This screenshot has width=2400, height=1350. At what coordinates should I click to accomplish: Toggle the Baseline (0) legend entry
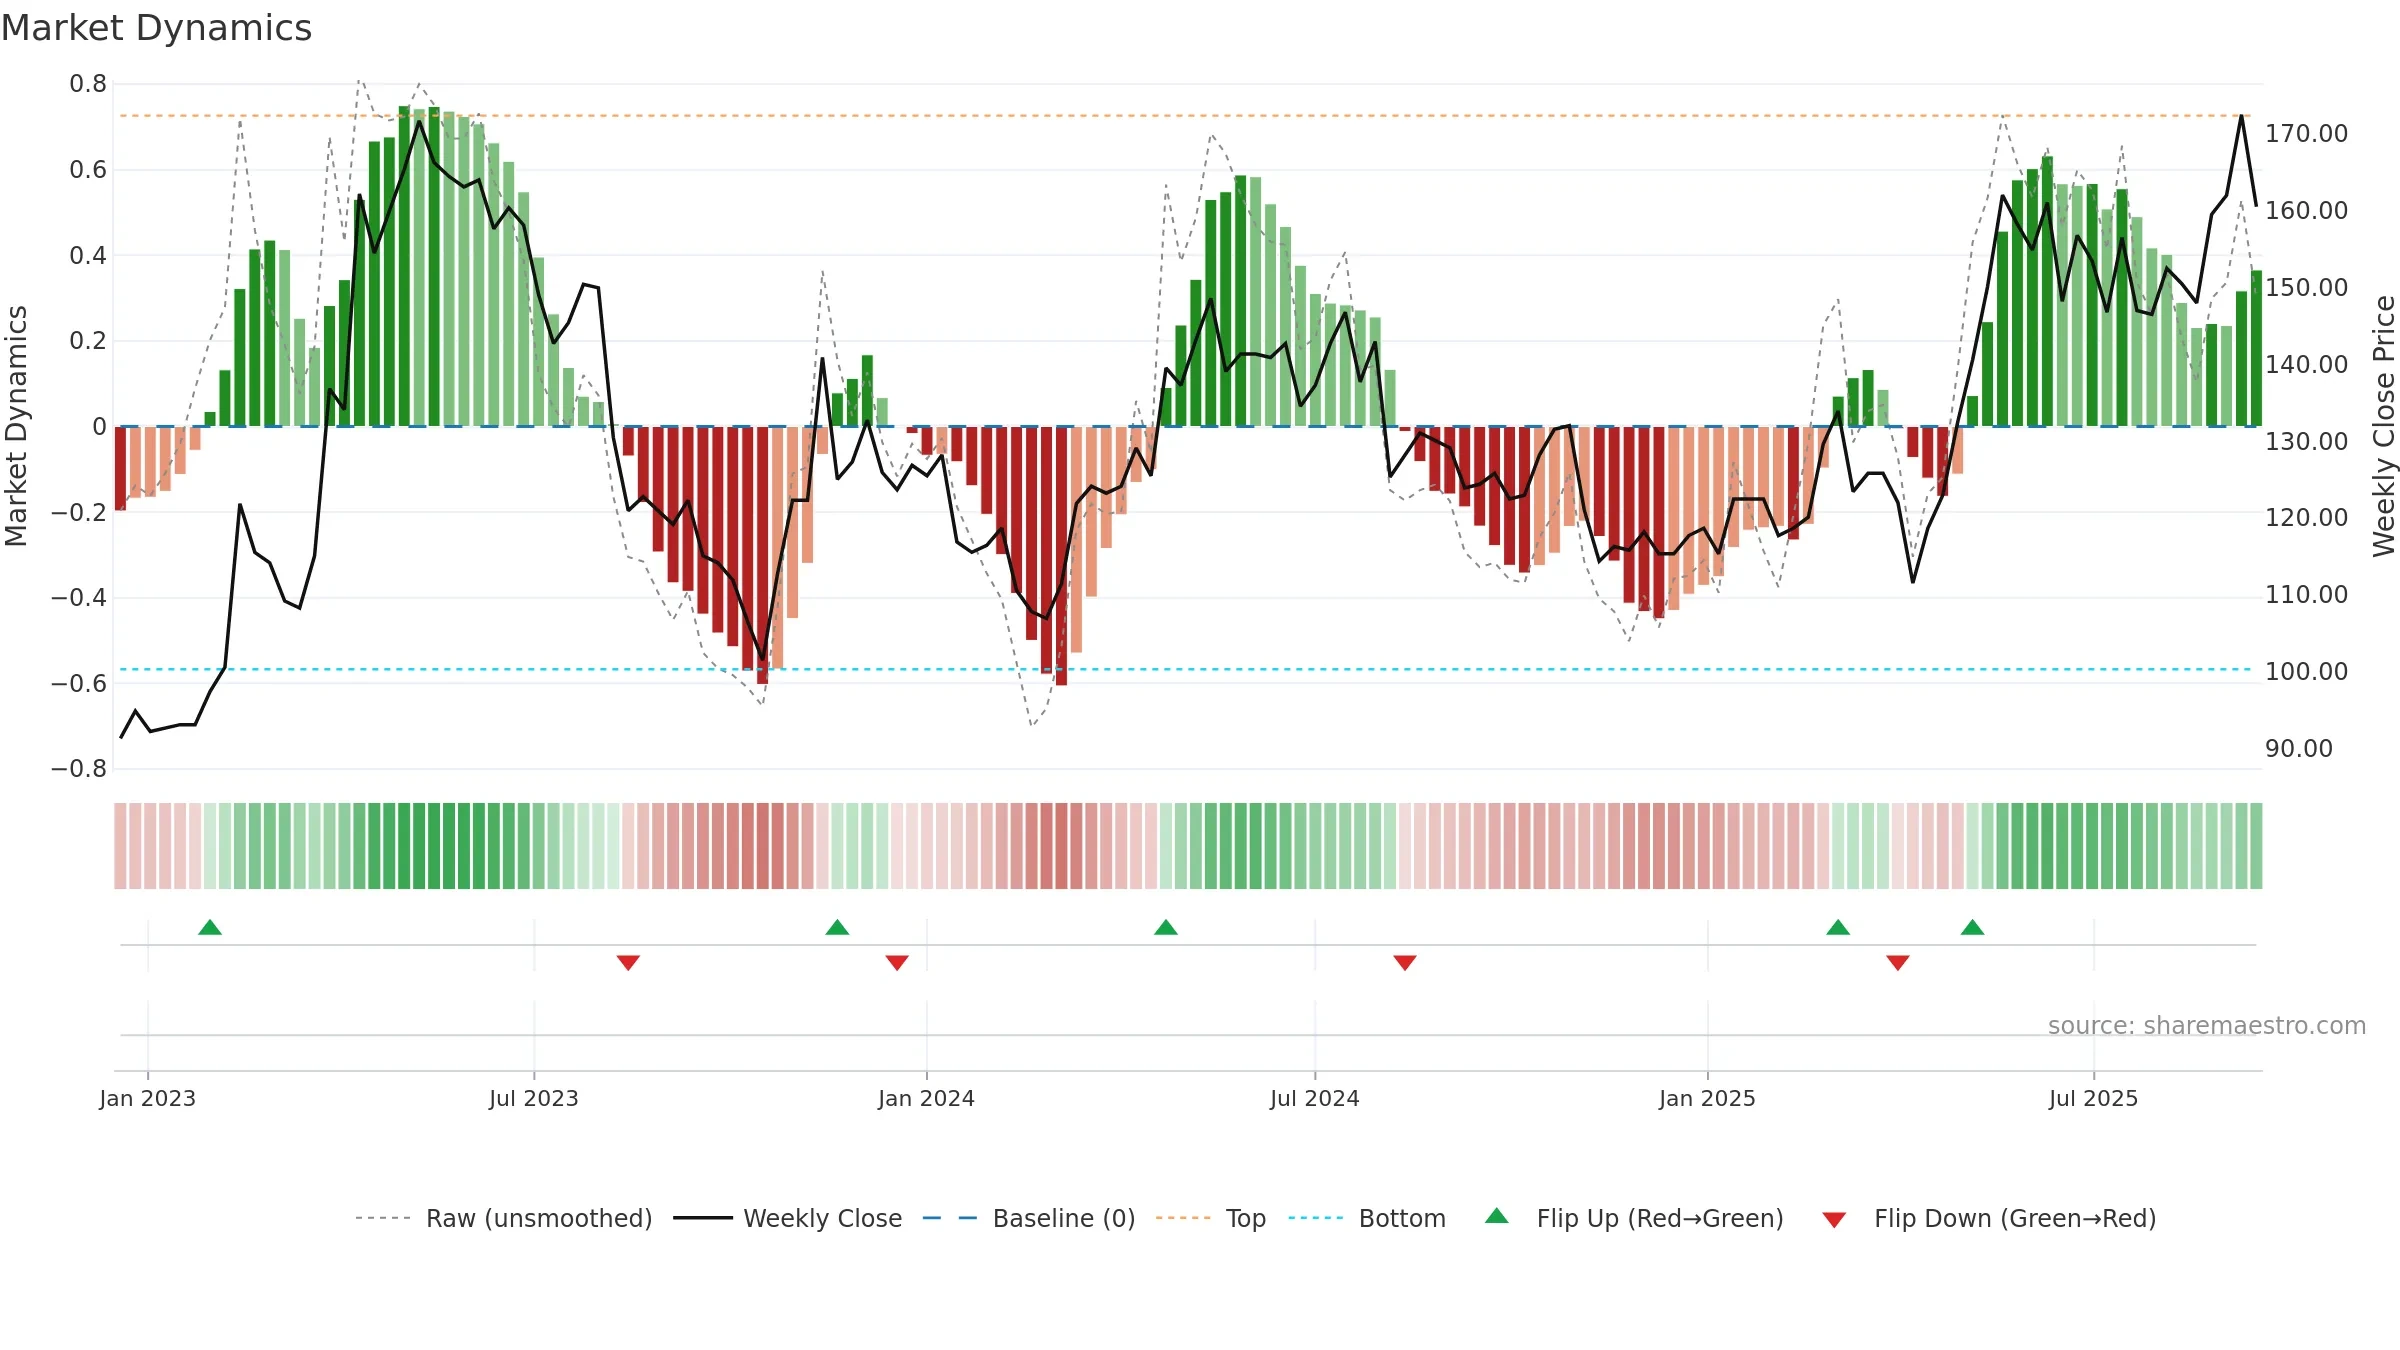[1028, 1218]
